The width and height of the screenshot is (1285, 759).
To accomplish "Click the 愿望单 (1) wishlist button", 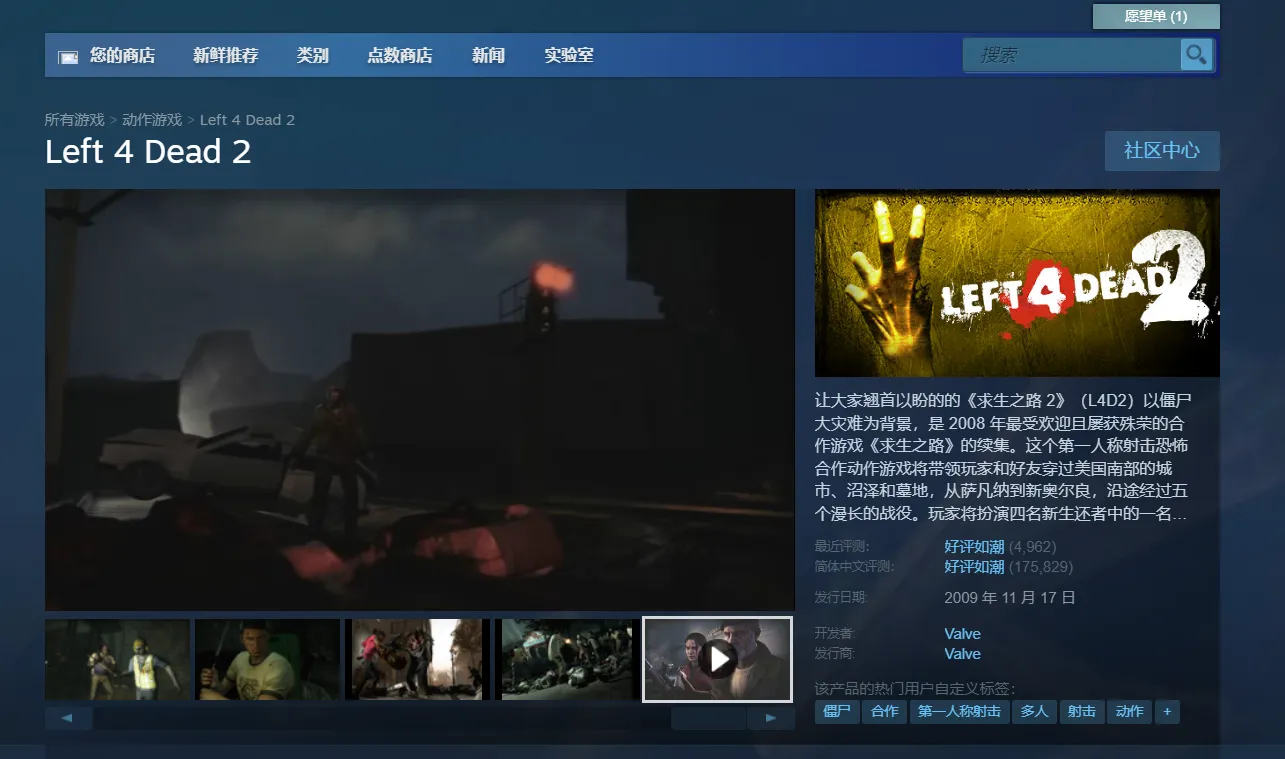I will click(1155, 17).
